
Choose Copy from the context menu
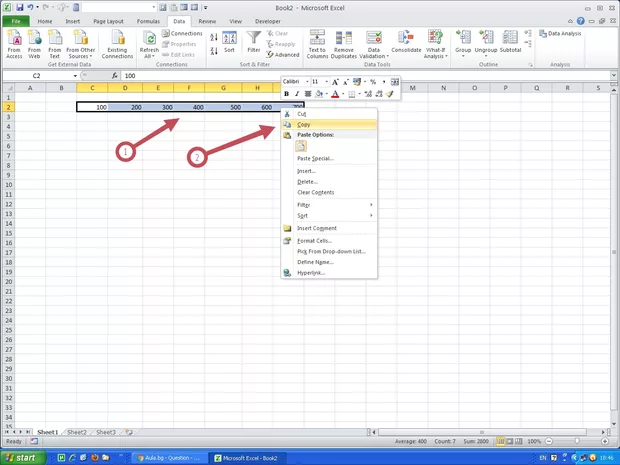click(304, 124)
